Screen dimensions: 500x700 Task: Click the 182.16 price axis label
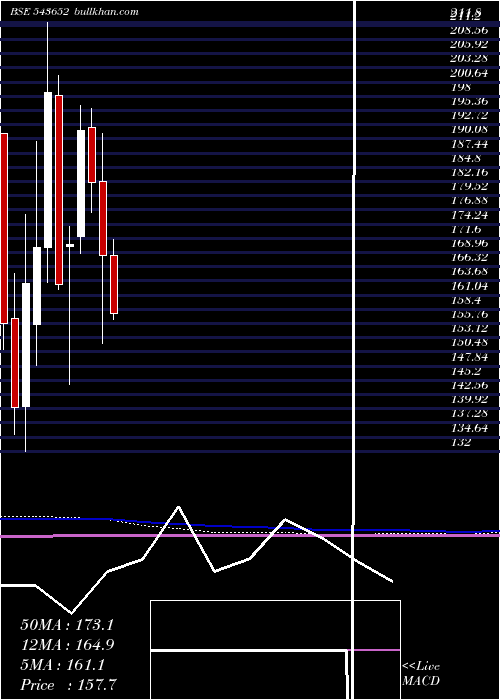pyautogui.click(x=469, y=172)
